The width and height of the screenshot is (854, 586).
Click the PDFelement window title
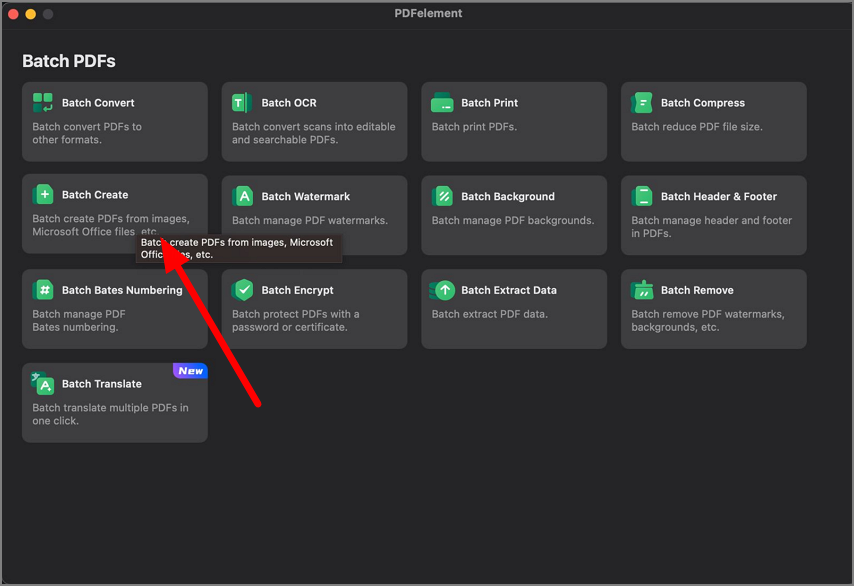(x=428, y=13)
